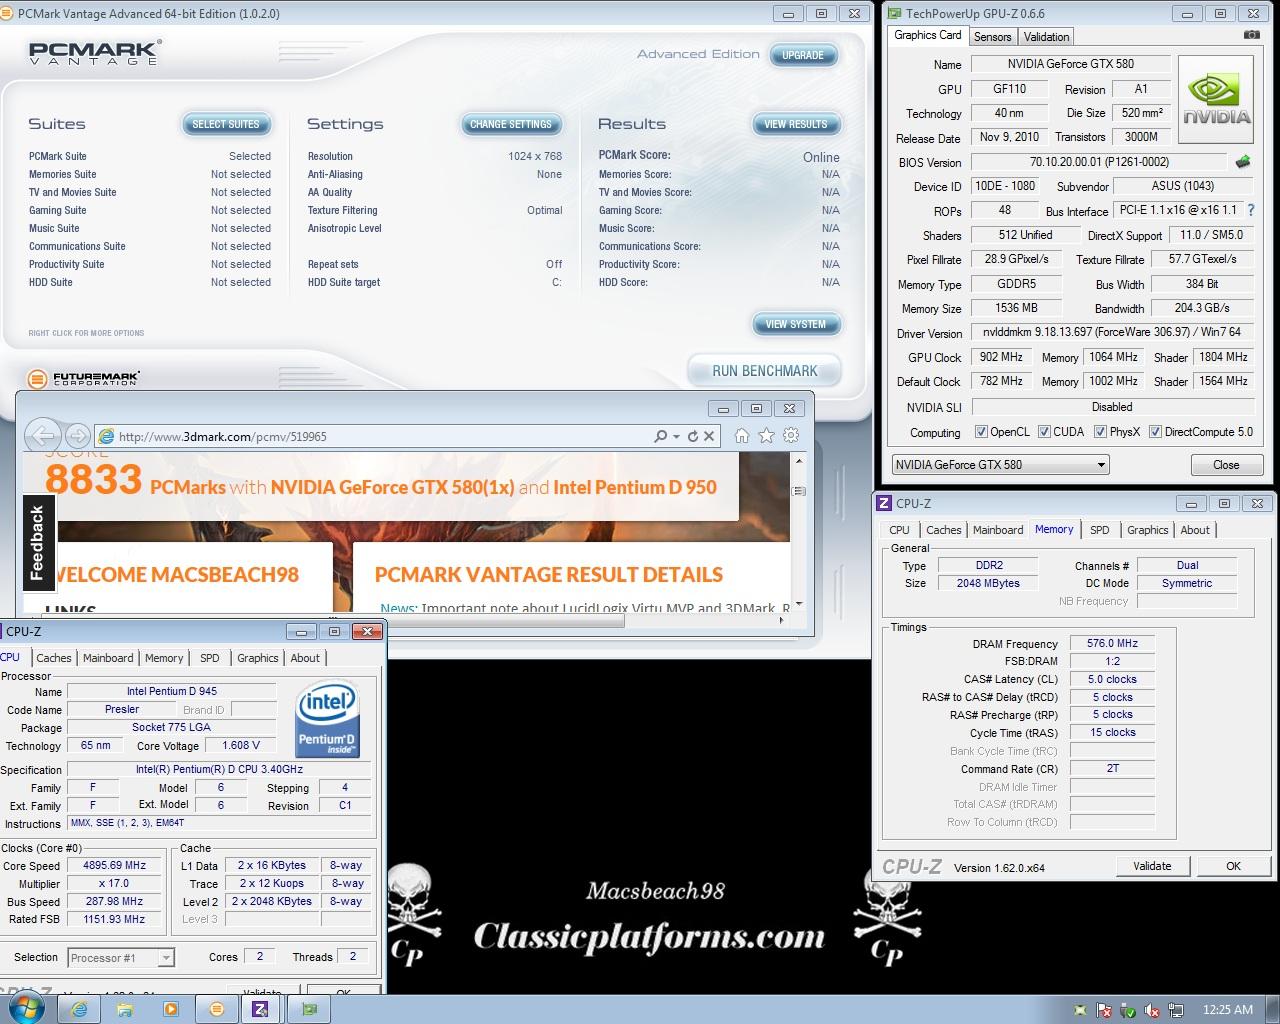This screenshot has height=1024, width=1280.
Task: Open the Mainboard tab in the right CPU-Z window
Action: click(998, 530)
